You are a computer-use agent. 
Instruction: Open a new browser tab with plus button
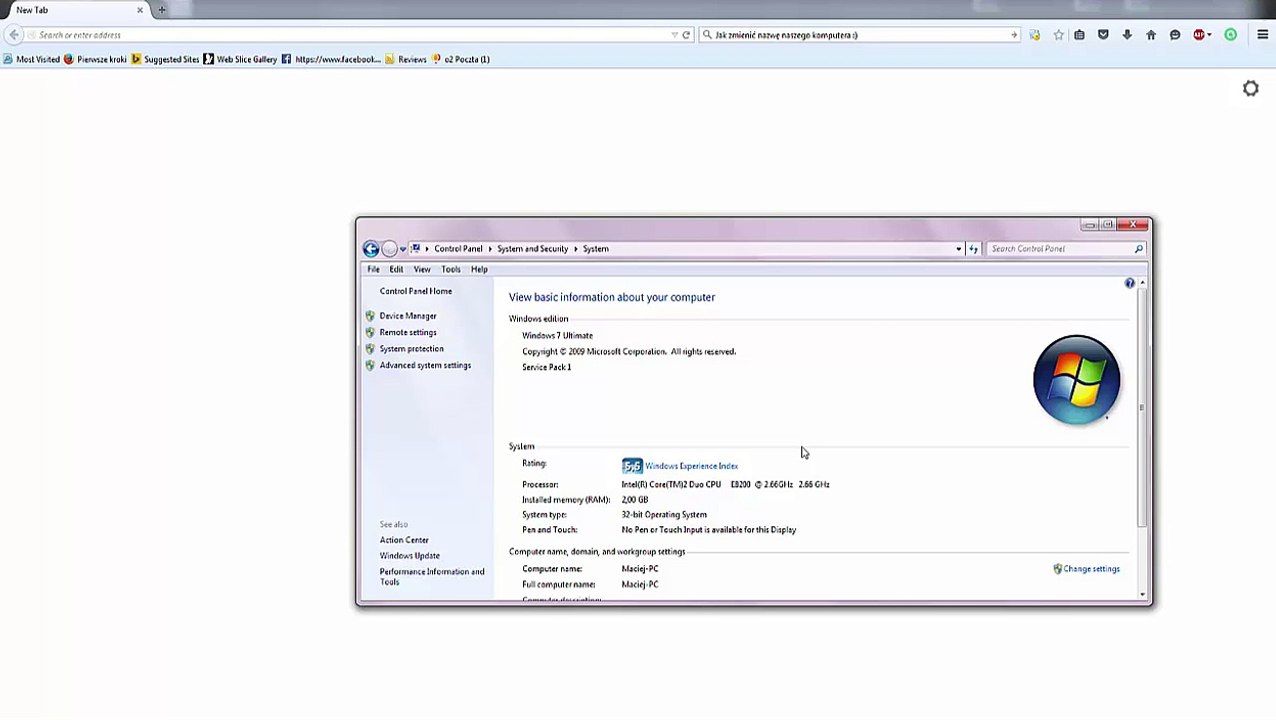[x=162, y=10]
